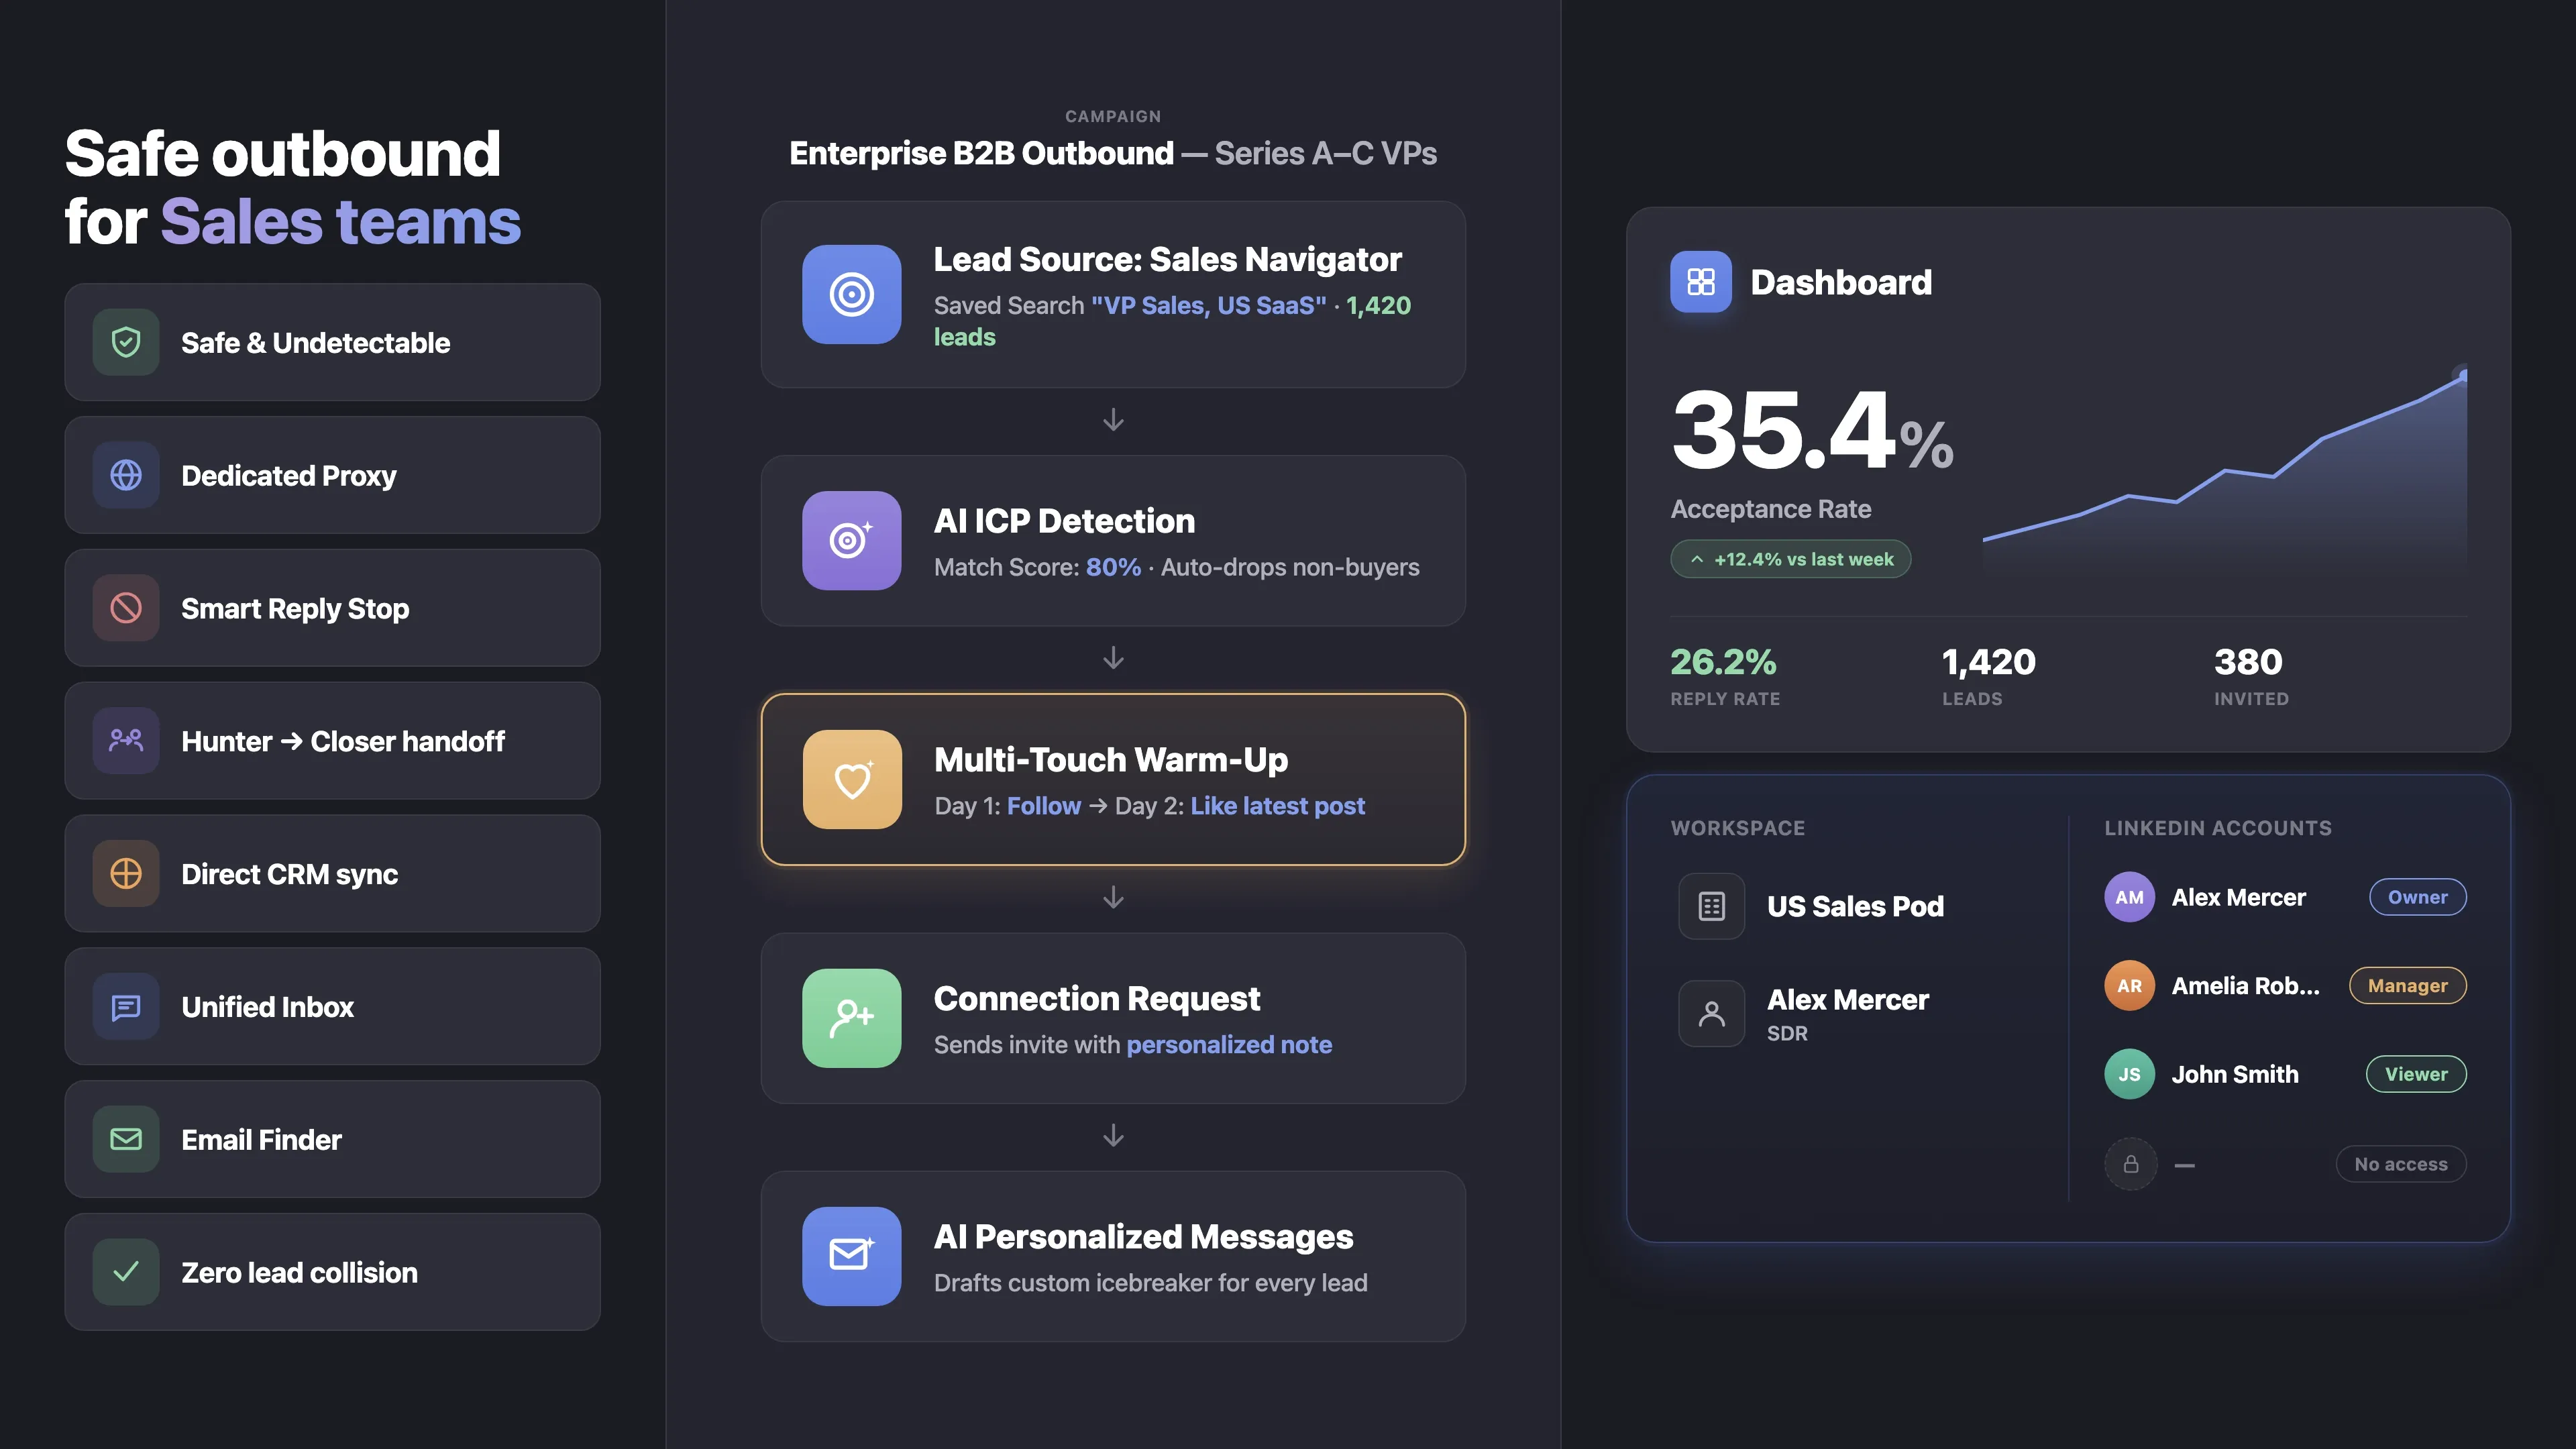Click the Amelia Rob... account name
The width and height of the screenshot is (2576, 1449).
(2245, 986)
